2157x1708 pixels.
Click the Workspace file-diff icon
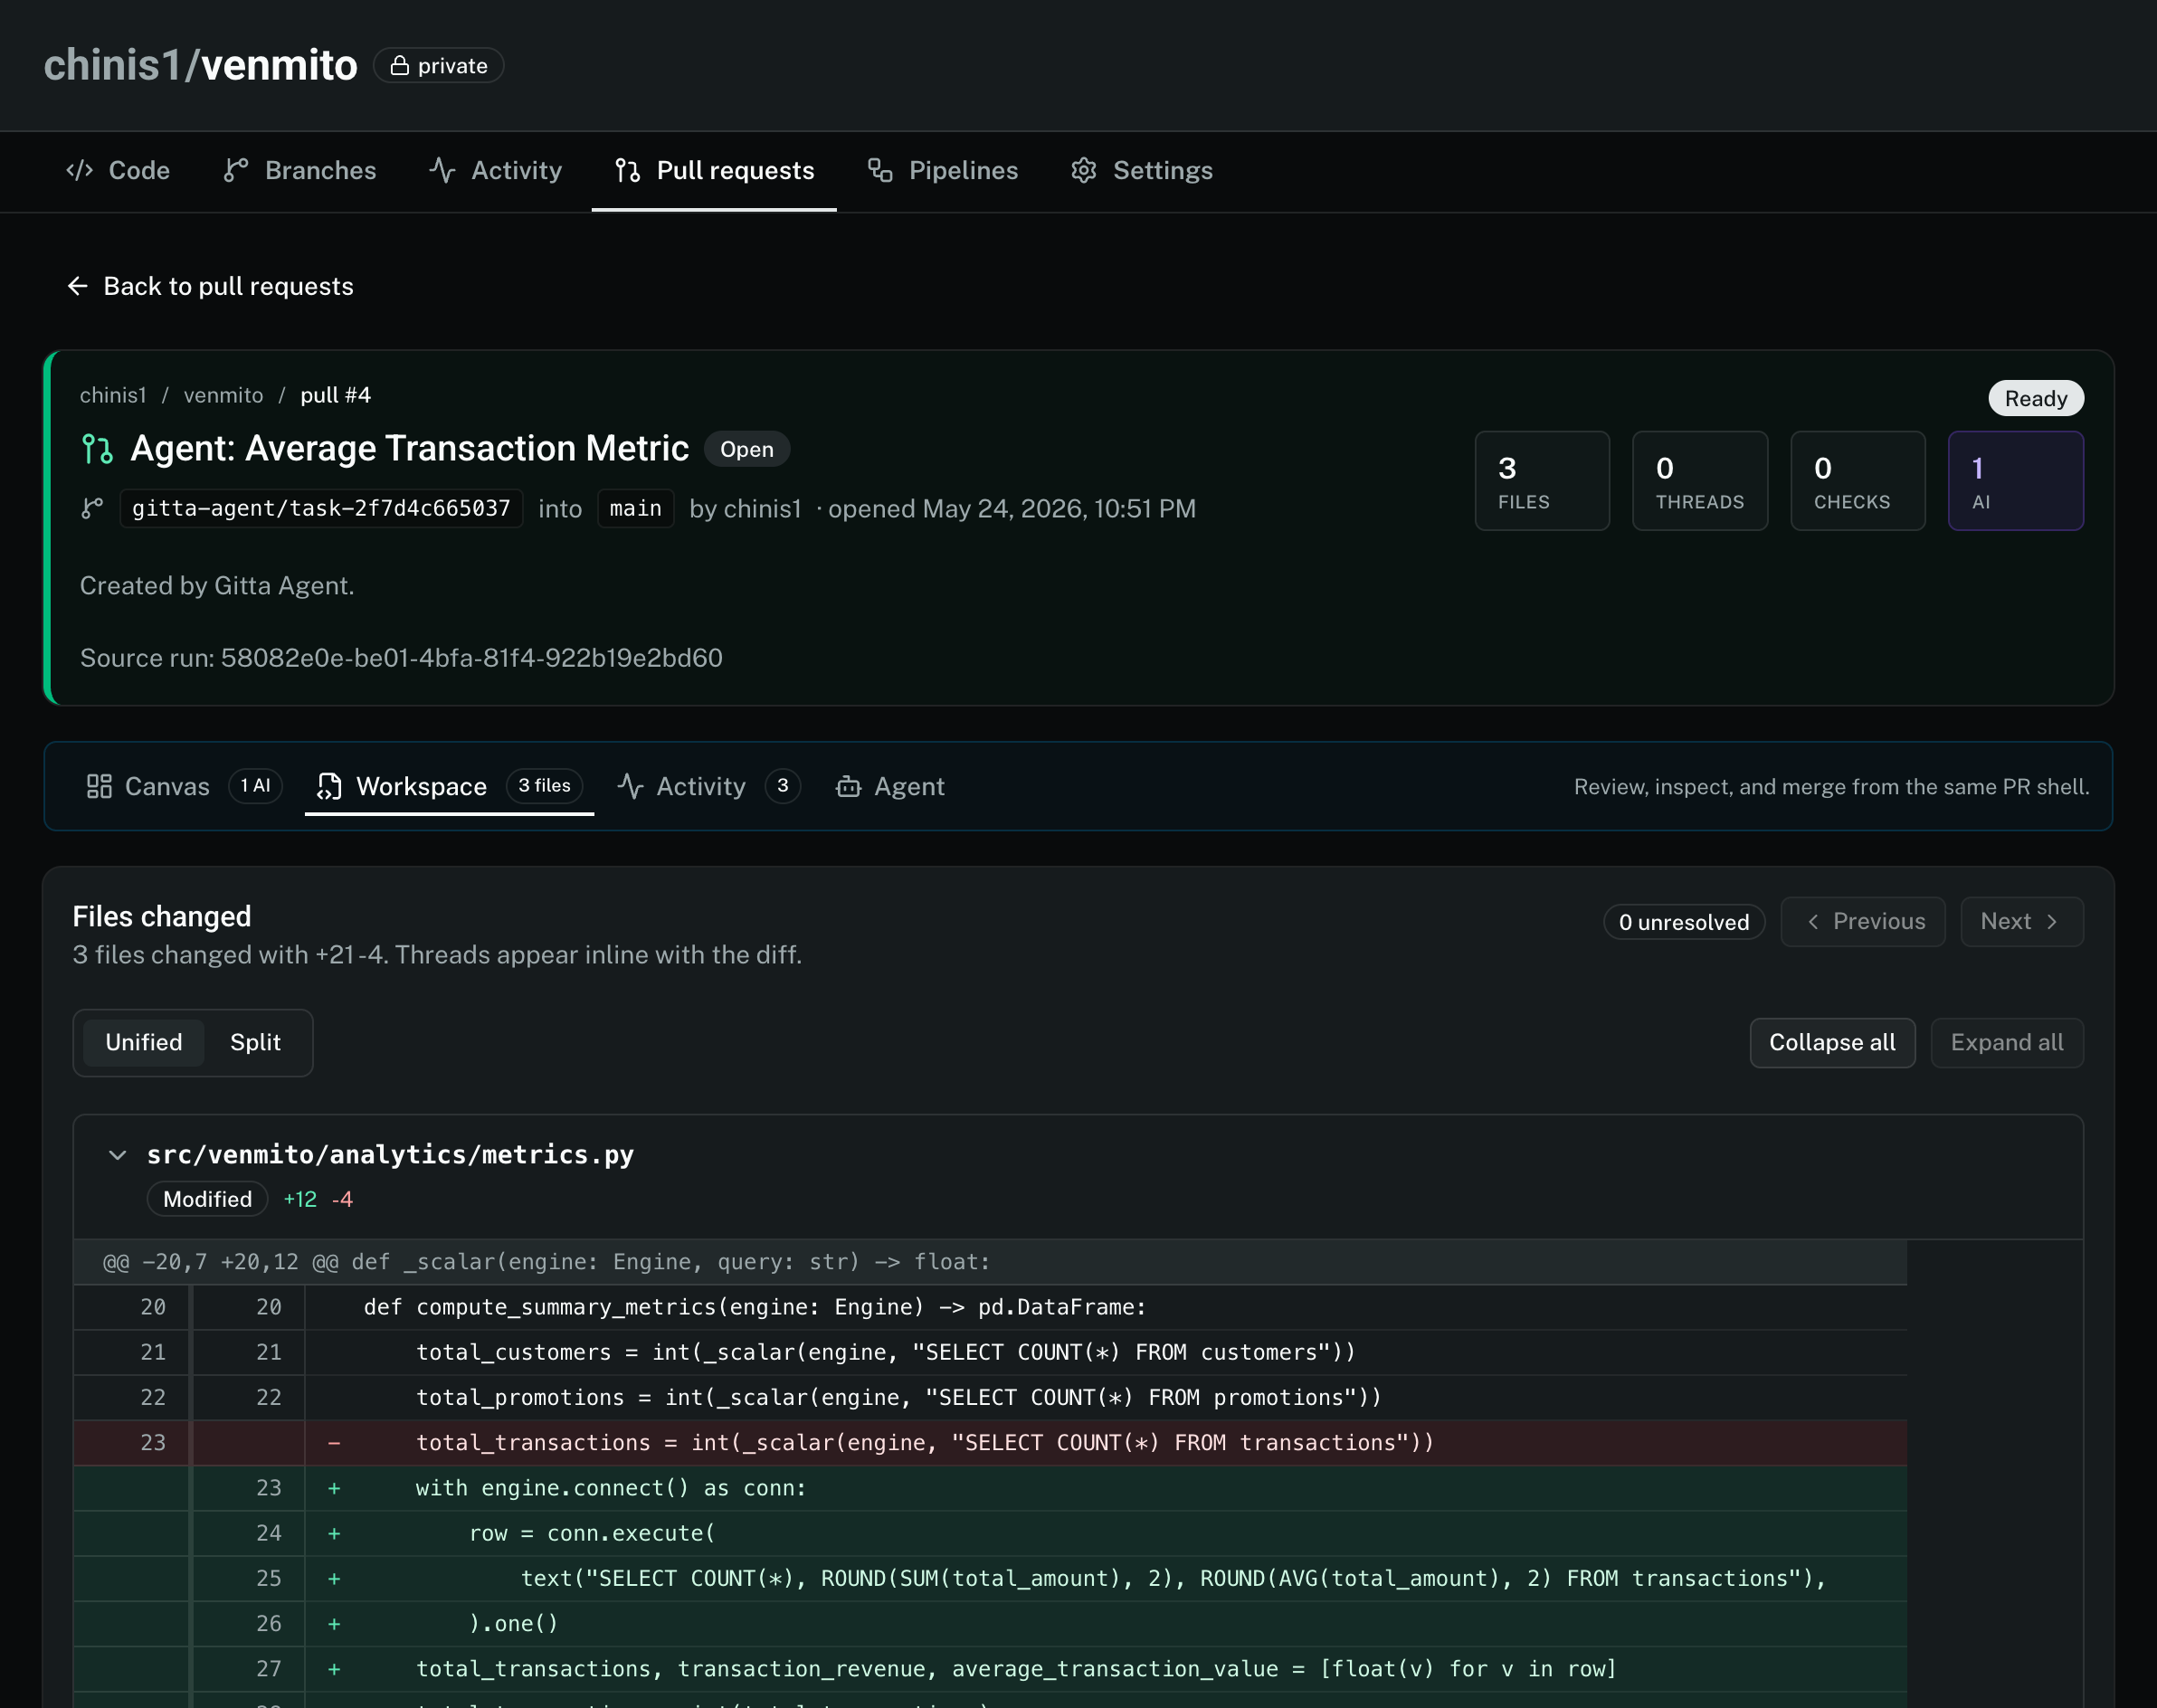pos(329,786)
